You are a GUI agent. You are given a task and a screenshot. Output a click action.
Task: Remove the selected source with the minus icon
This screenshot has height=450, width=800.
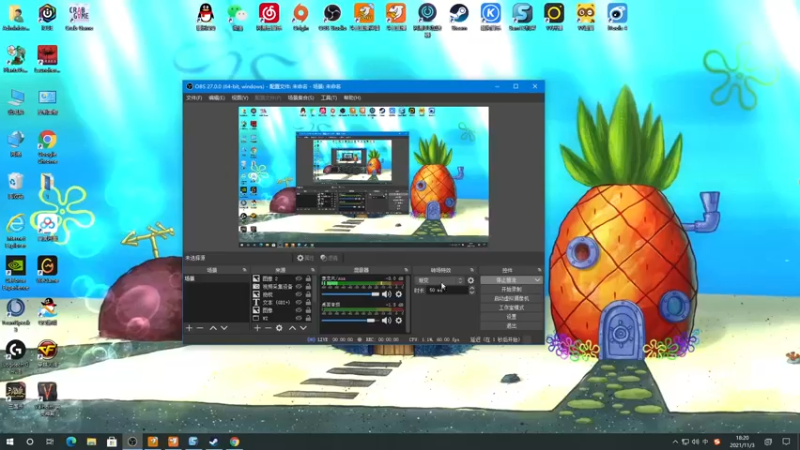(x=268, y=328)
